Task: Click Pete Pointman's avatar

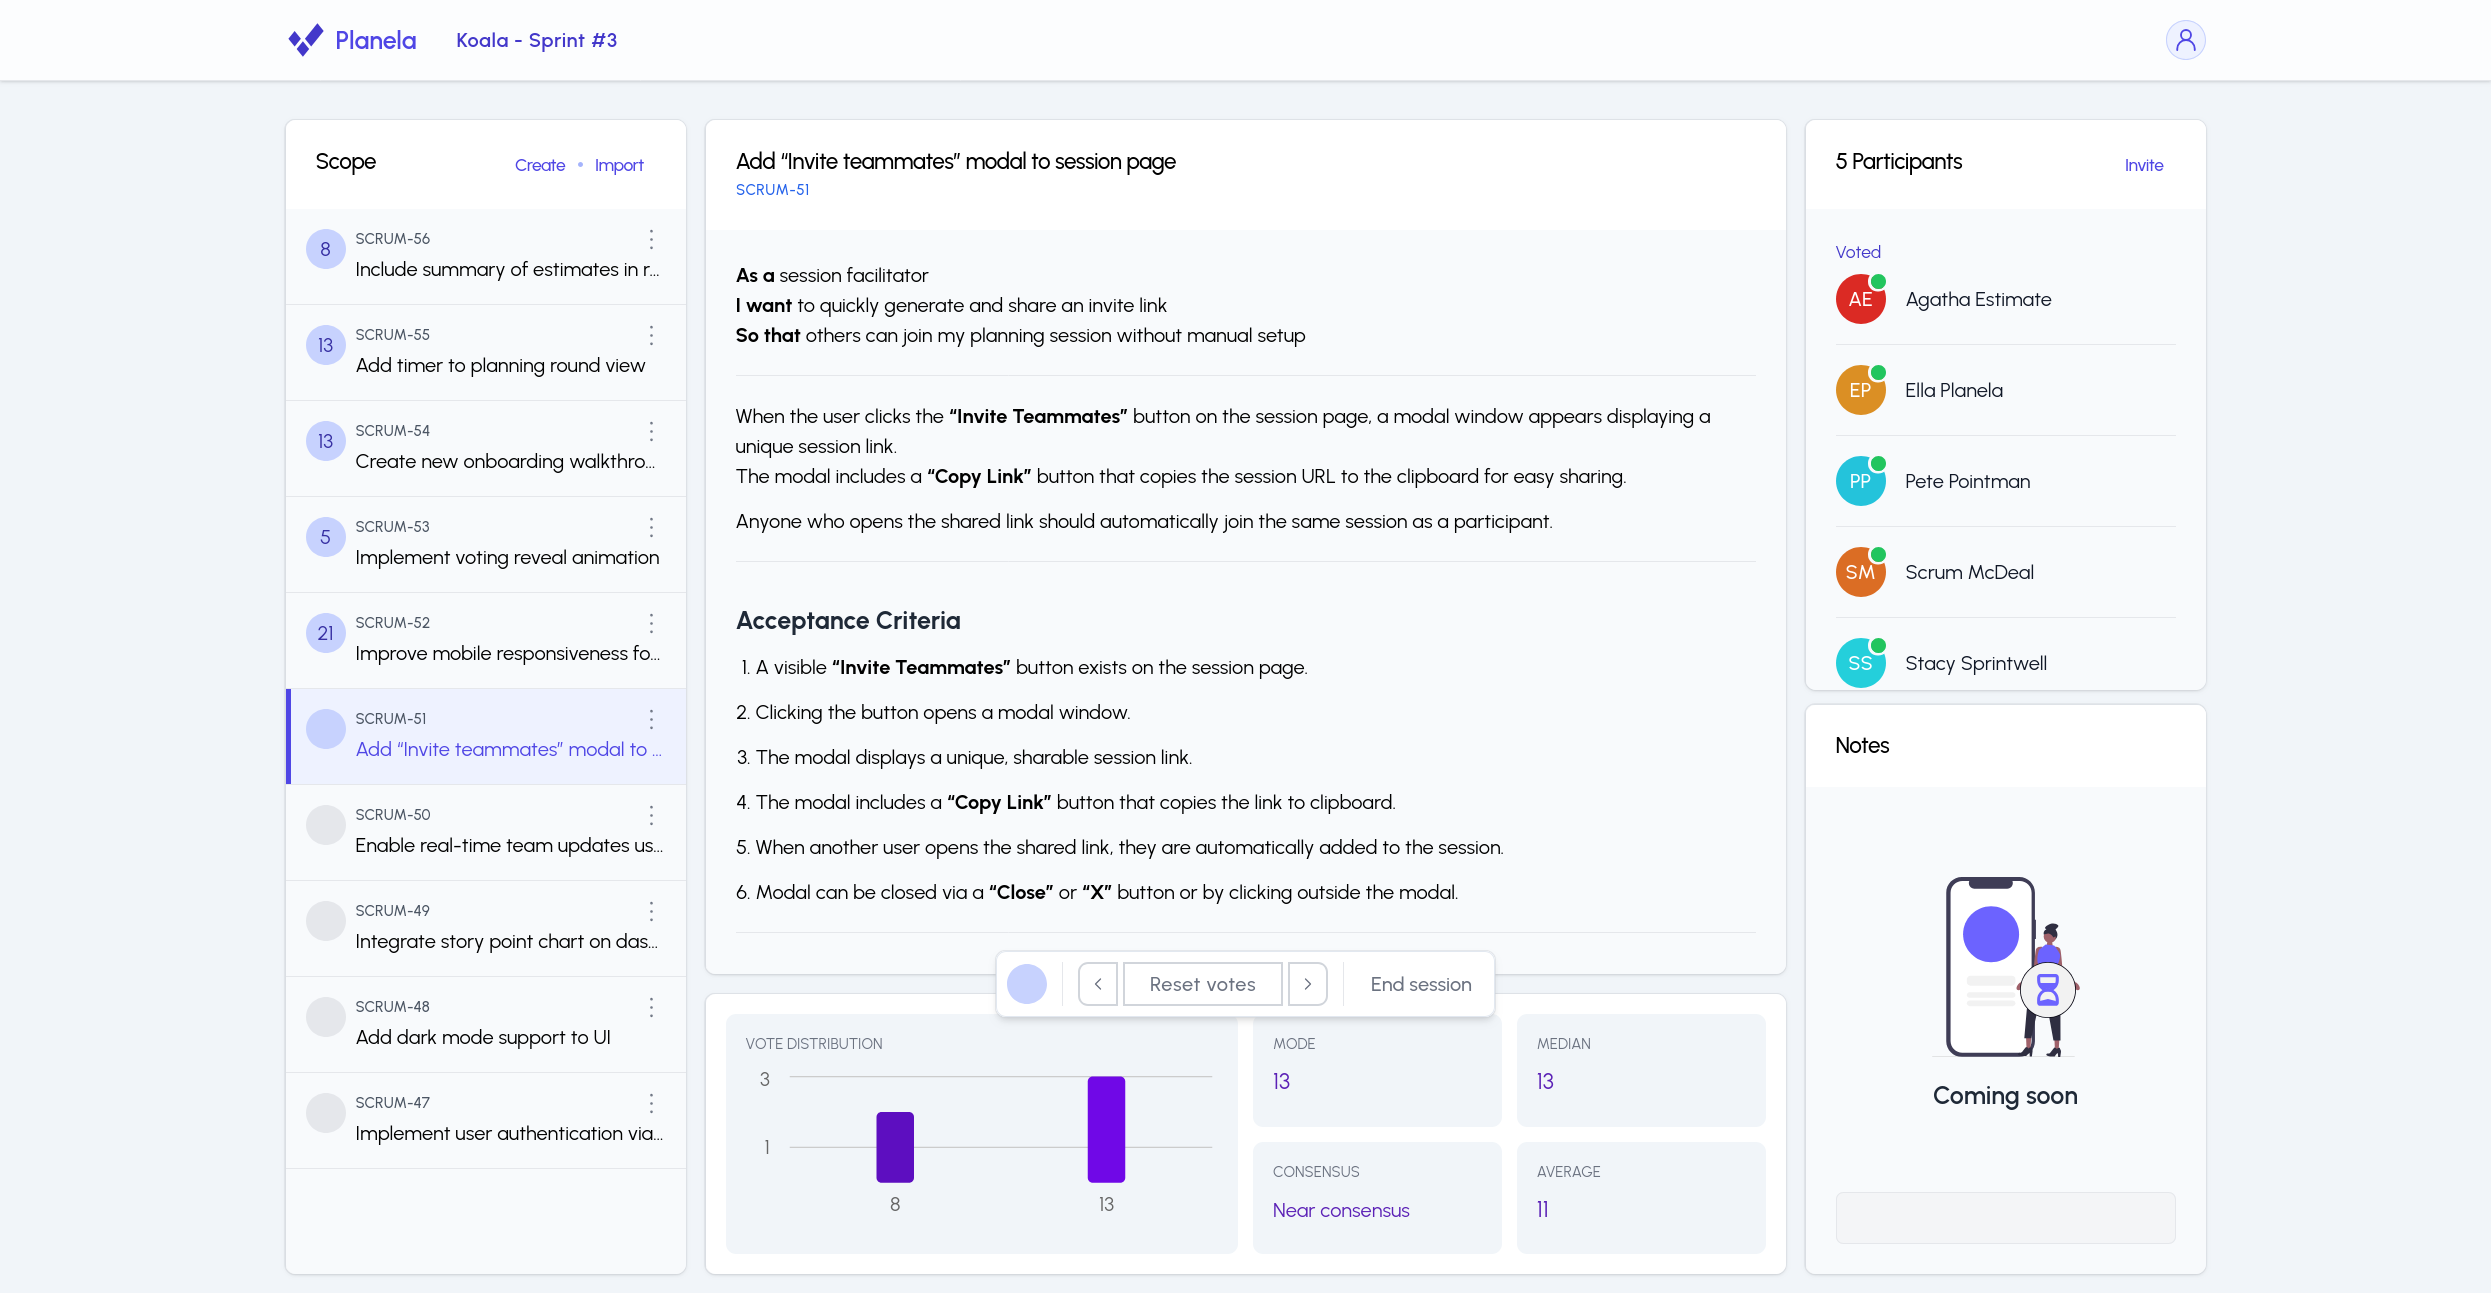Action: tap(1860, 480)
